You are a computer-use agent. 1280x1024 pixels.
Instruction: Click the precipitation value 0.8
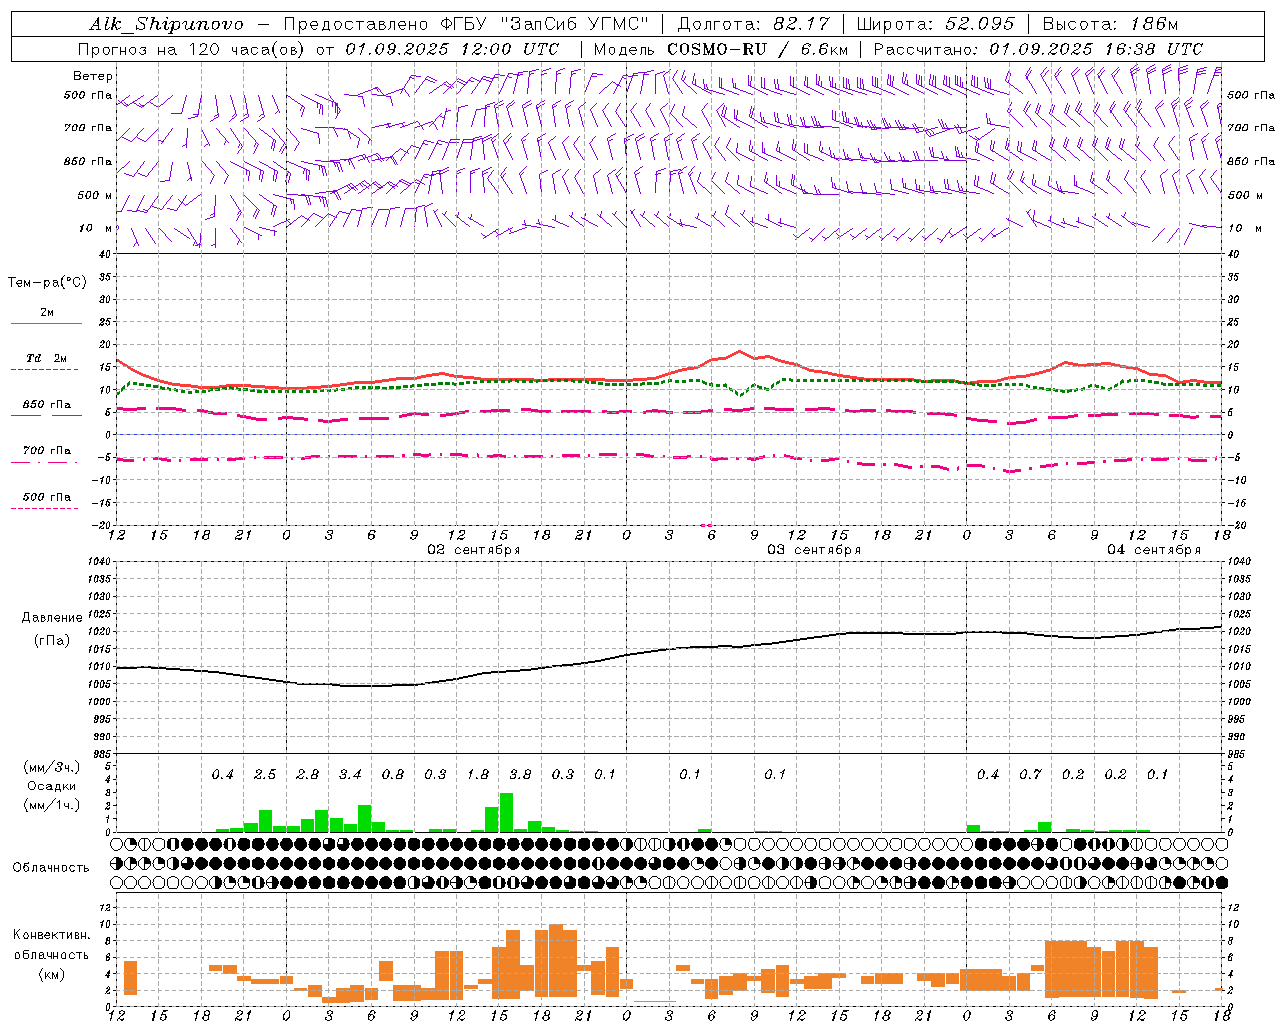point(393,775)
